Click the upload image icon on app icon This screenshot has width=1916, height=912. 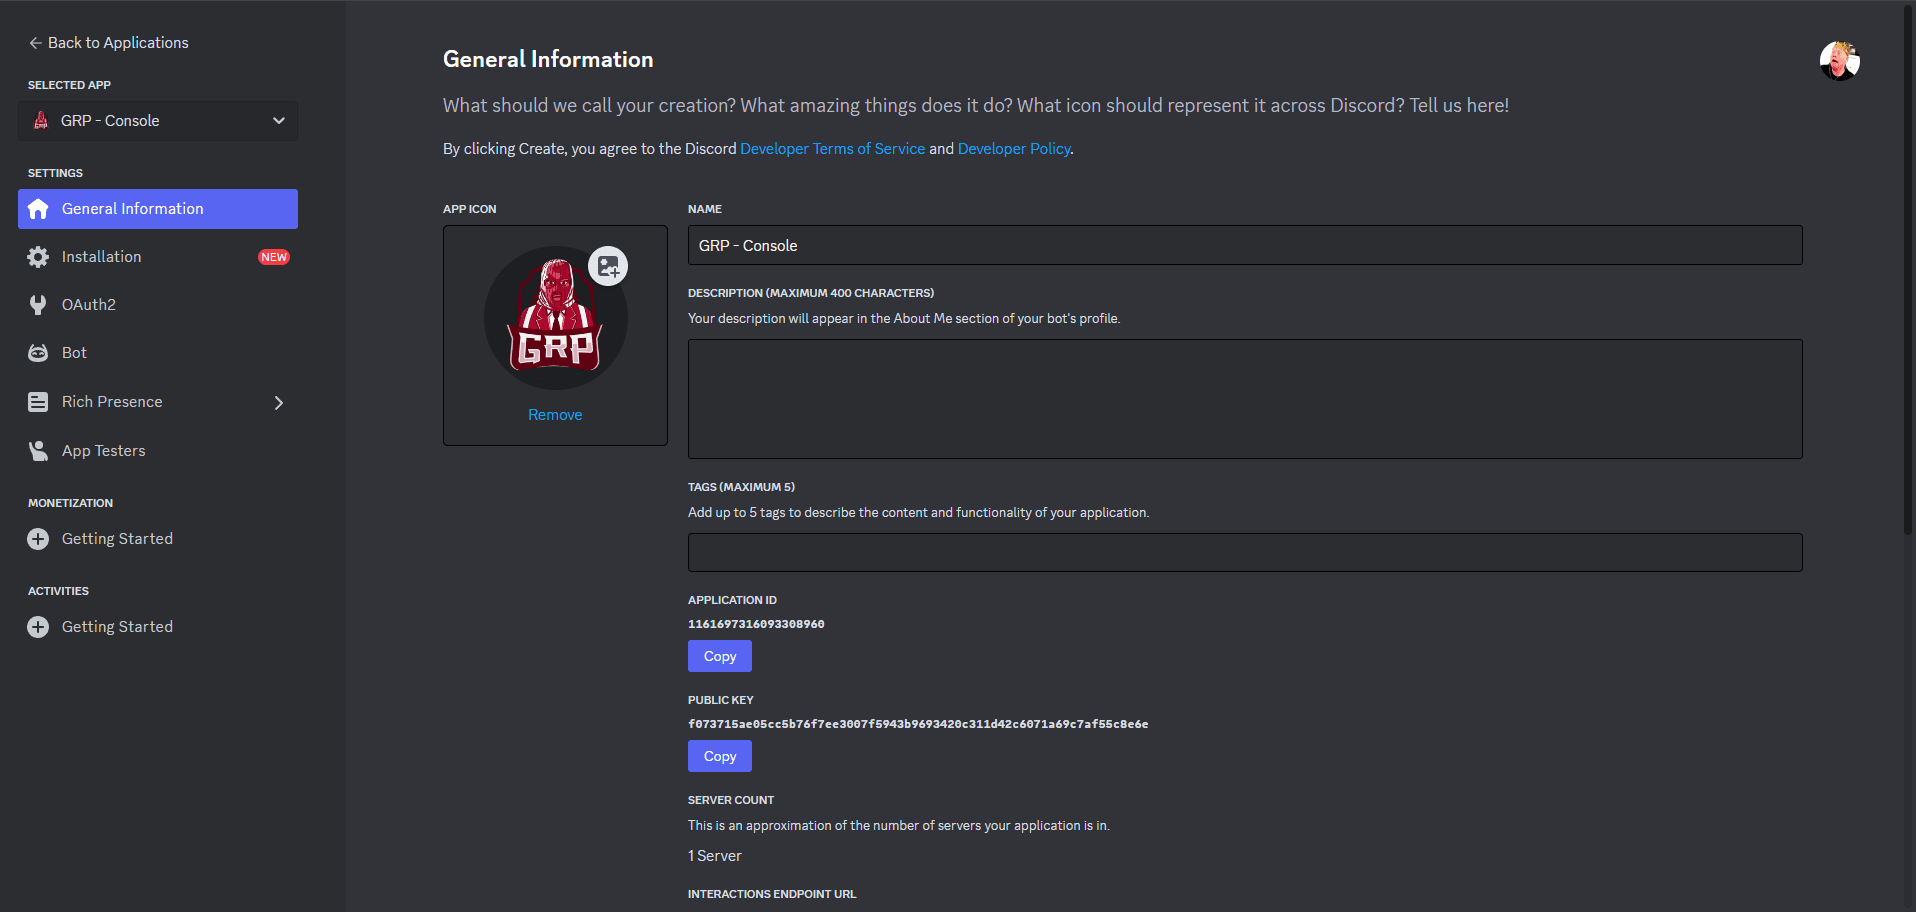point(608,266)
